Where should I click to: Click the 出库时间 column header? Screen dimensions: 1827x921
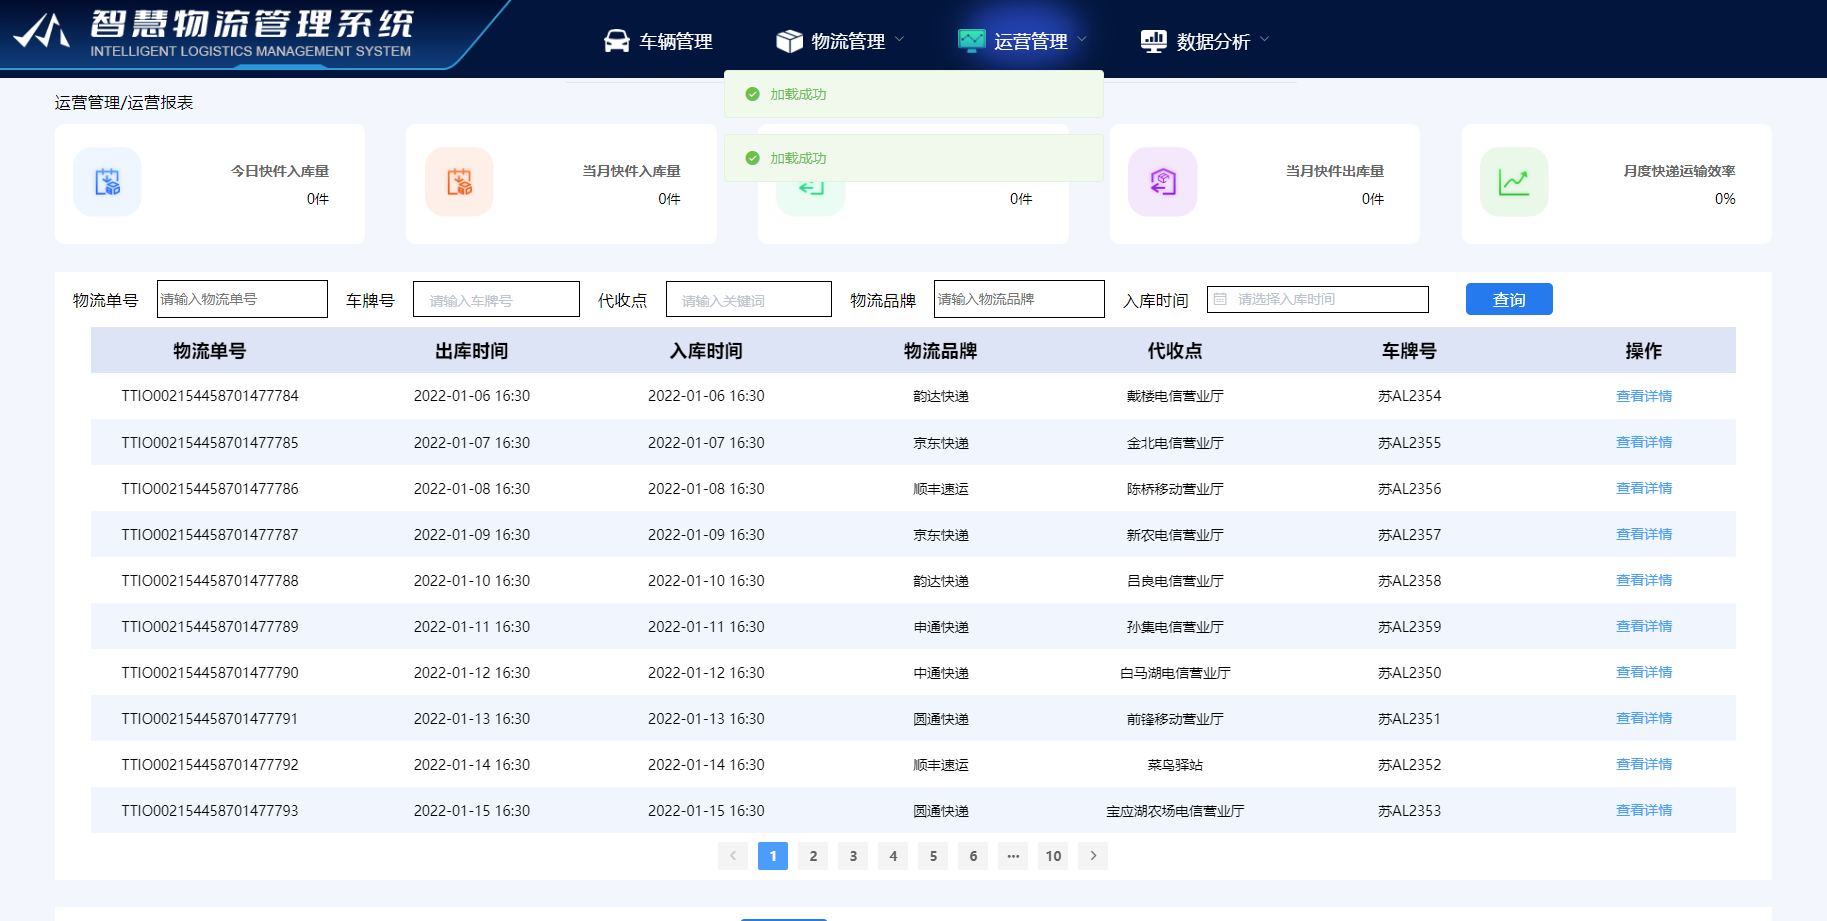click(472, 351)
